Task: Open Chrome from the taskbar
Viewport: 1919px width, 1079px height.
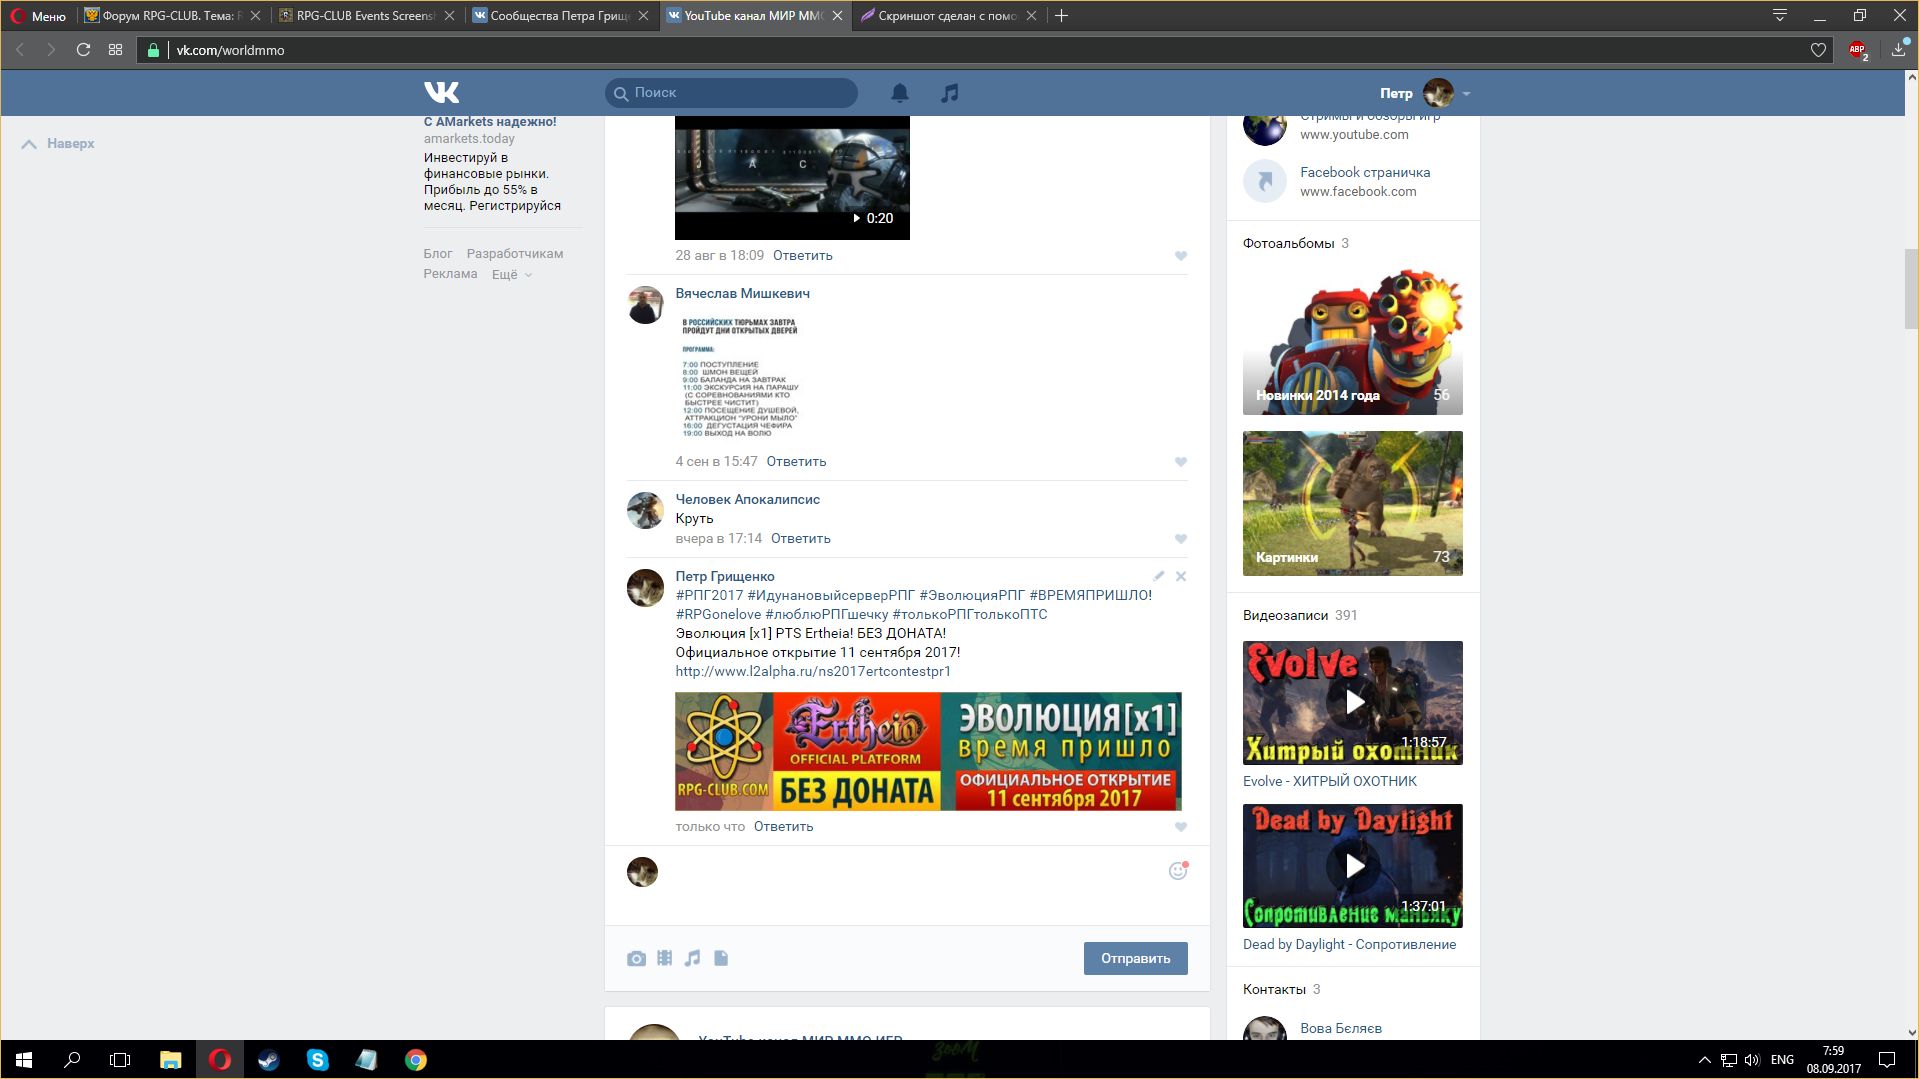Action: (415, 1060)
